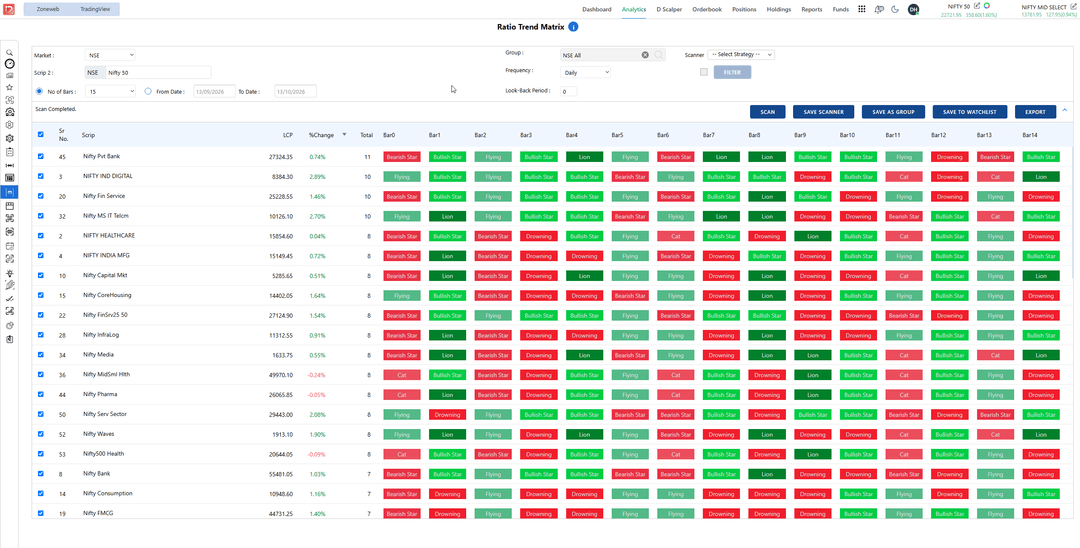The image size is (1080, 548).
Task: Click the Nifty Pharma scrip name
Action: pyautogui.click(x=100, y=394)
